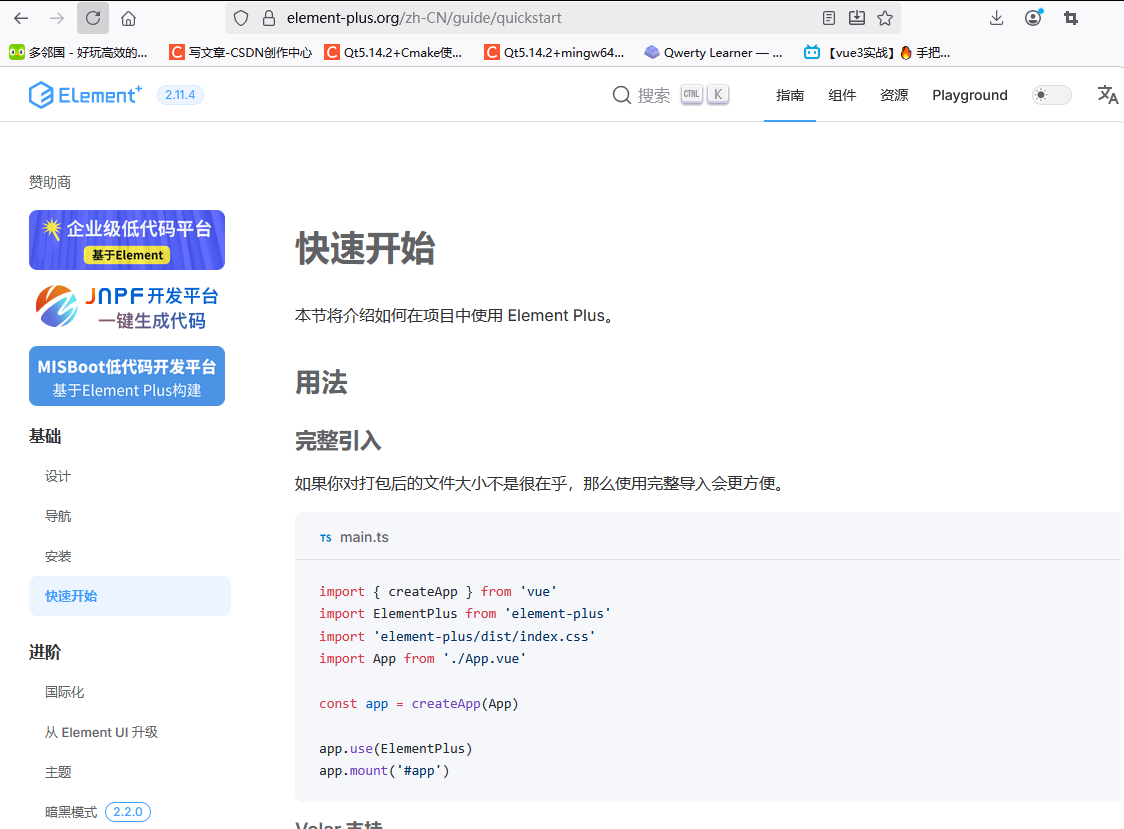Open the Qt5.14.2+mingw64 bookmark

click(x=554, y=52)
